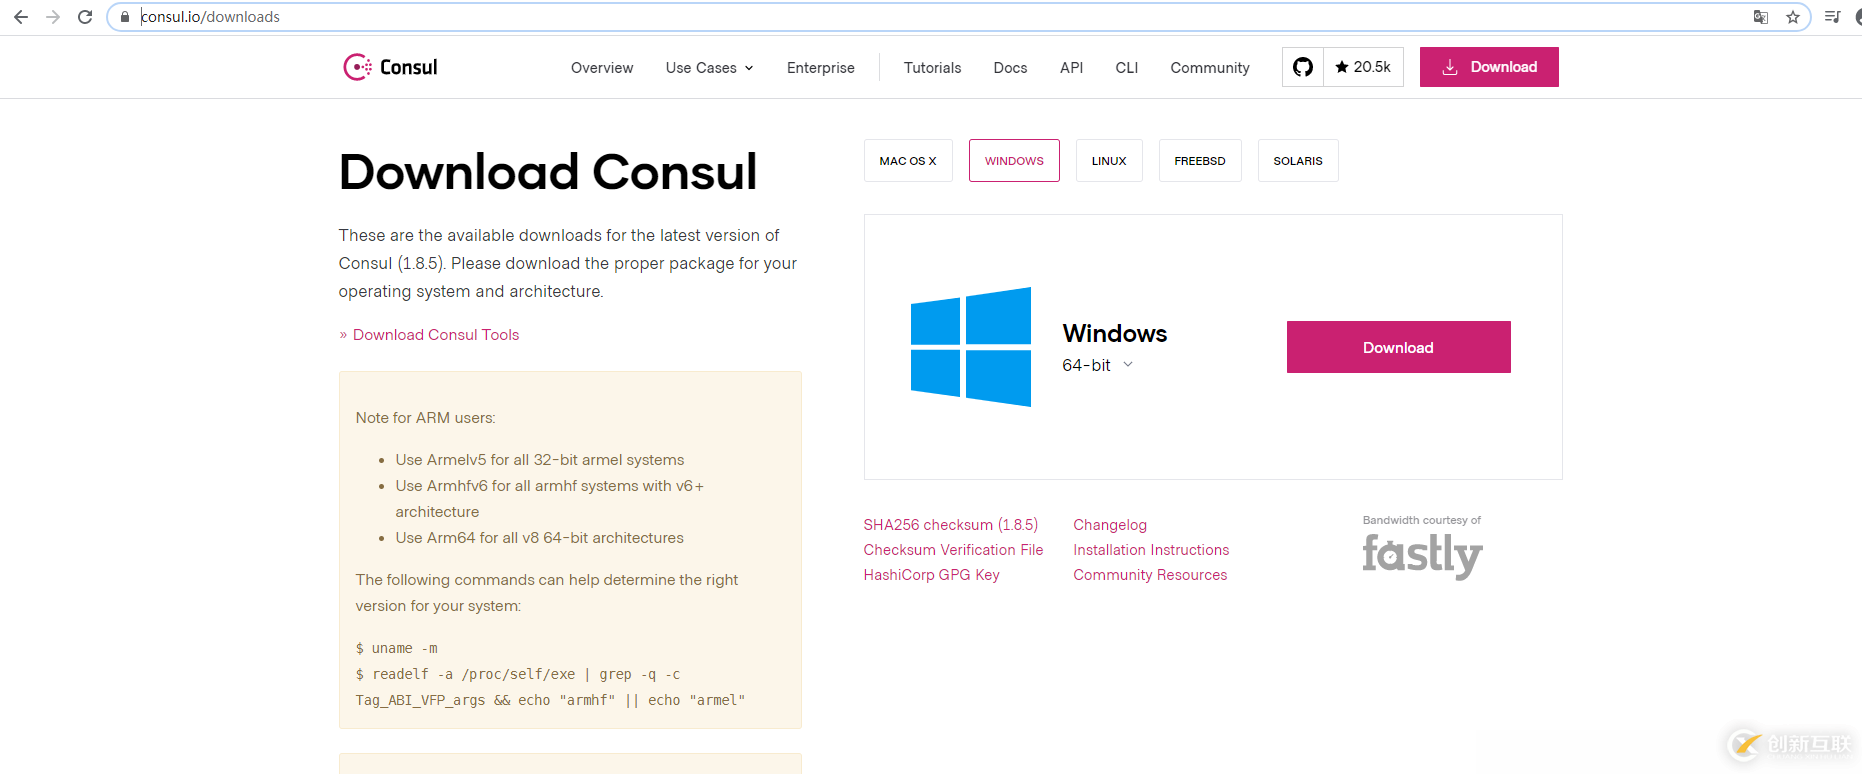The image size is (1862, 774).
Task: Open the SHA256 checksum link
Action: pos(950,525)
